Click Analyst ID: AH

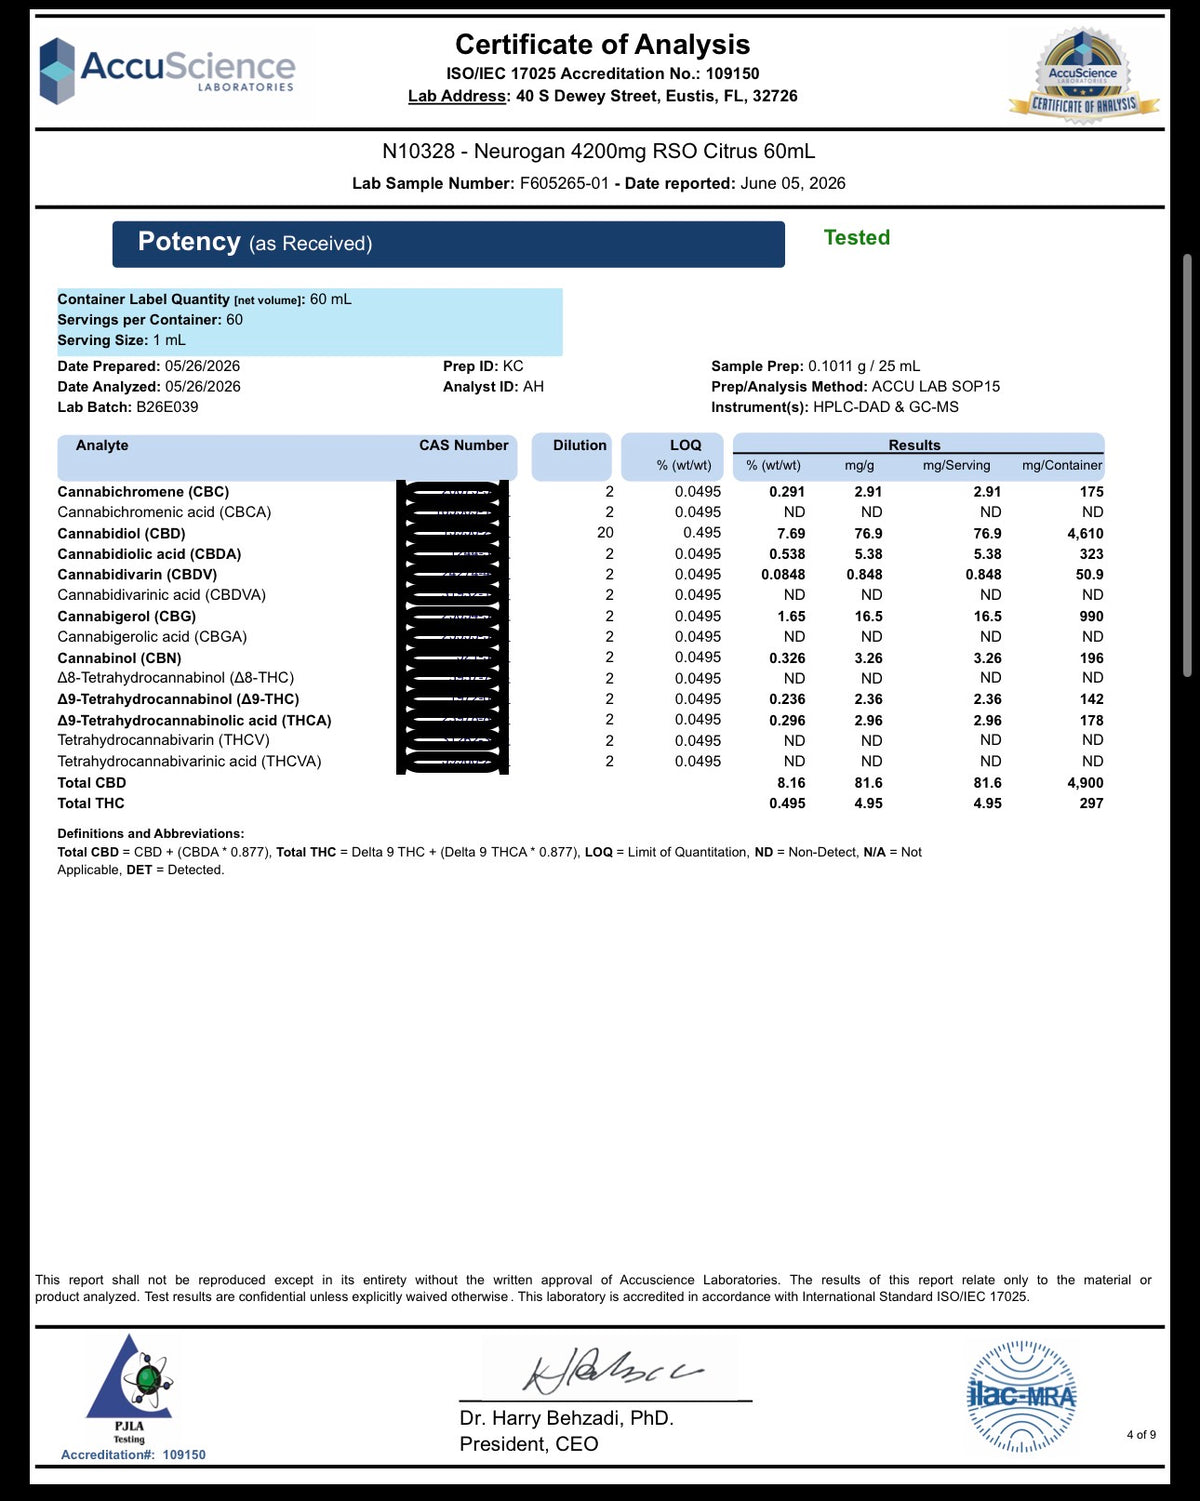pyautogui.click(x=493, y=387)
